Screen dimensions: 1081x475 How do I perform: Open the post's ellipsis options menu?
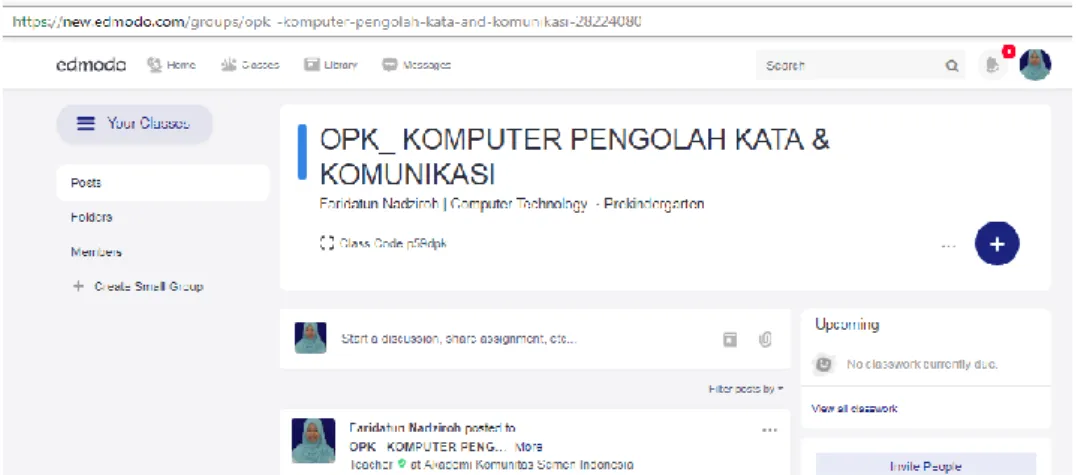(x=769, y=430)
